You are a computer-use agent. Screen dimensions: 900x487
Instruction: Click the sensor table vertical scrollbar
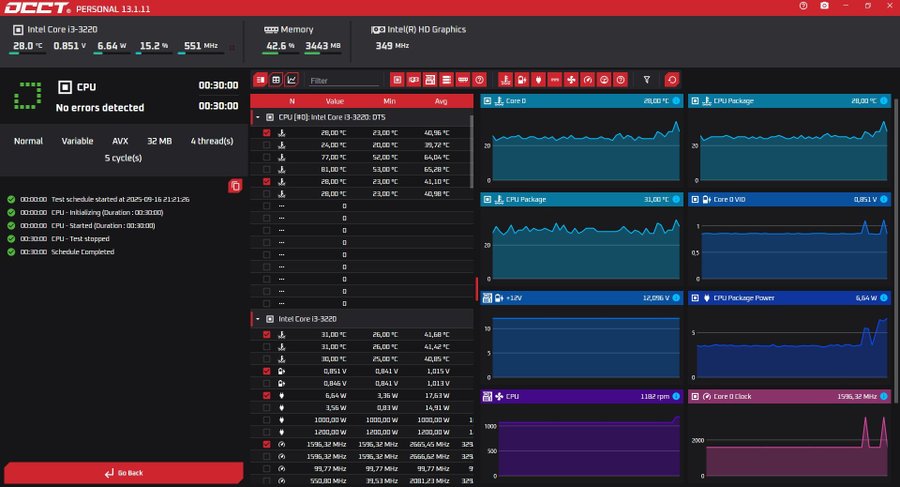(473, 150)
